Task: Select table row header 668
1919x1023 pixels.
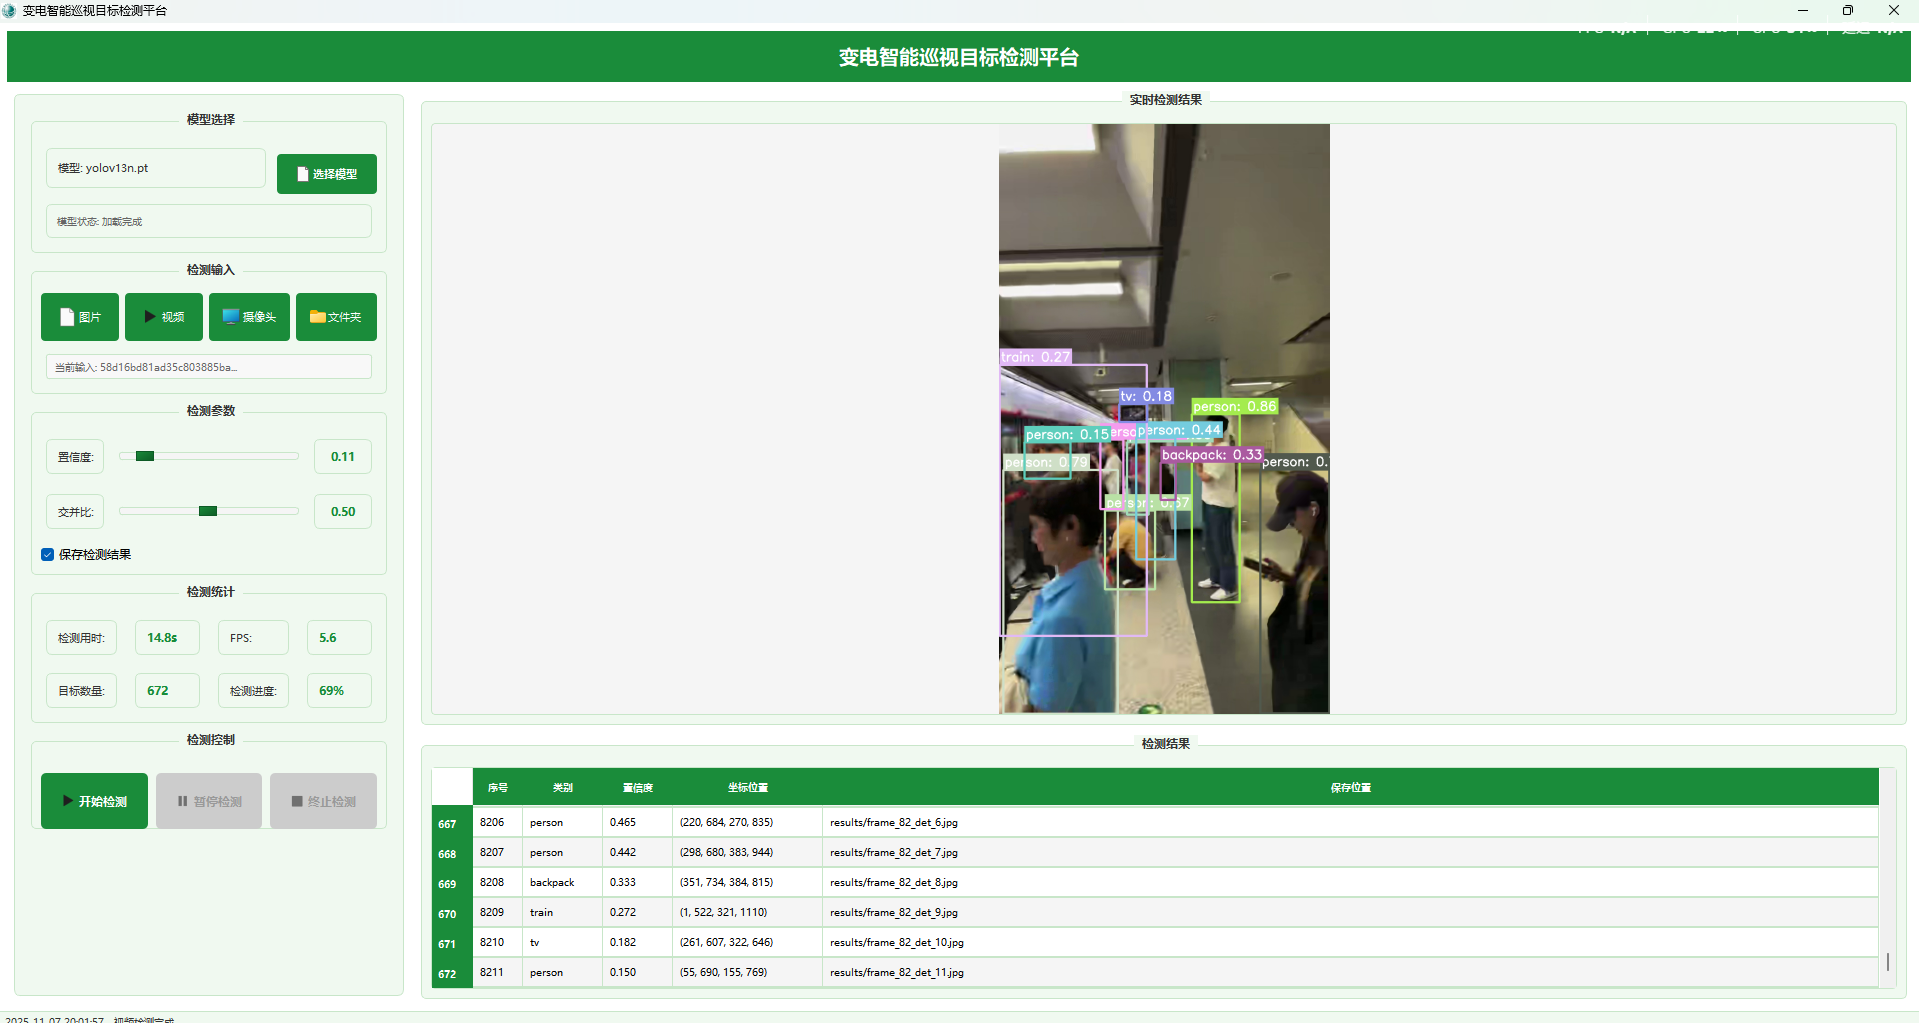Action: 452,853
